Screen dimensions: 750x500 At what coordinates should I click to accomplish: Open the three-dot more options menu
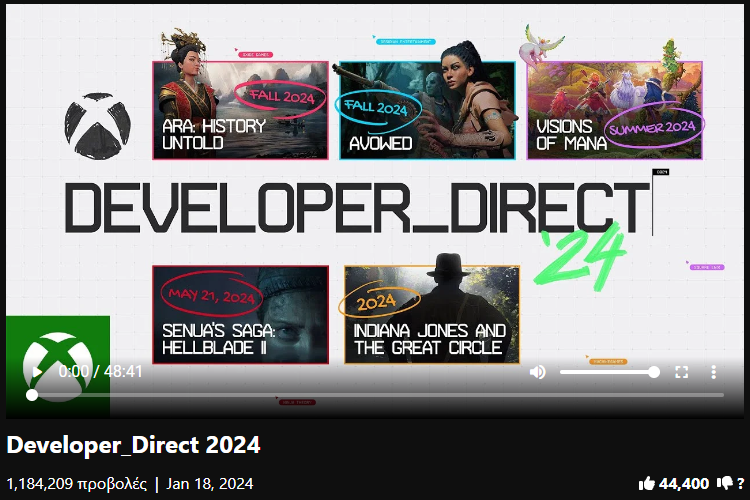[x=713, y=372]
